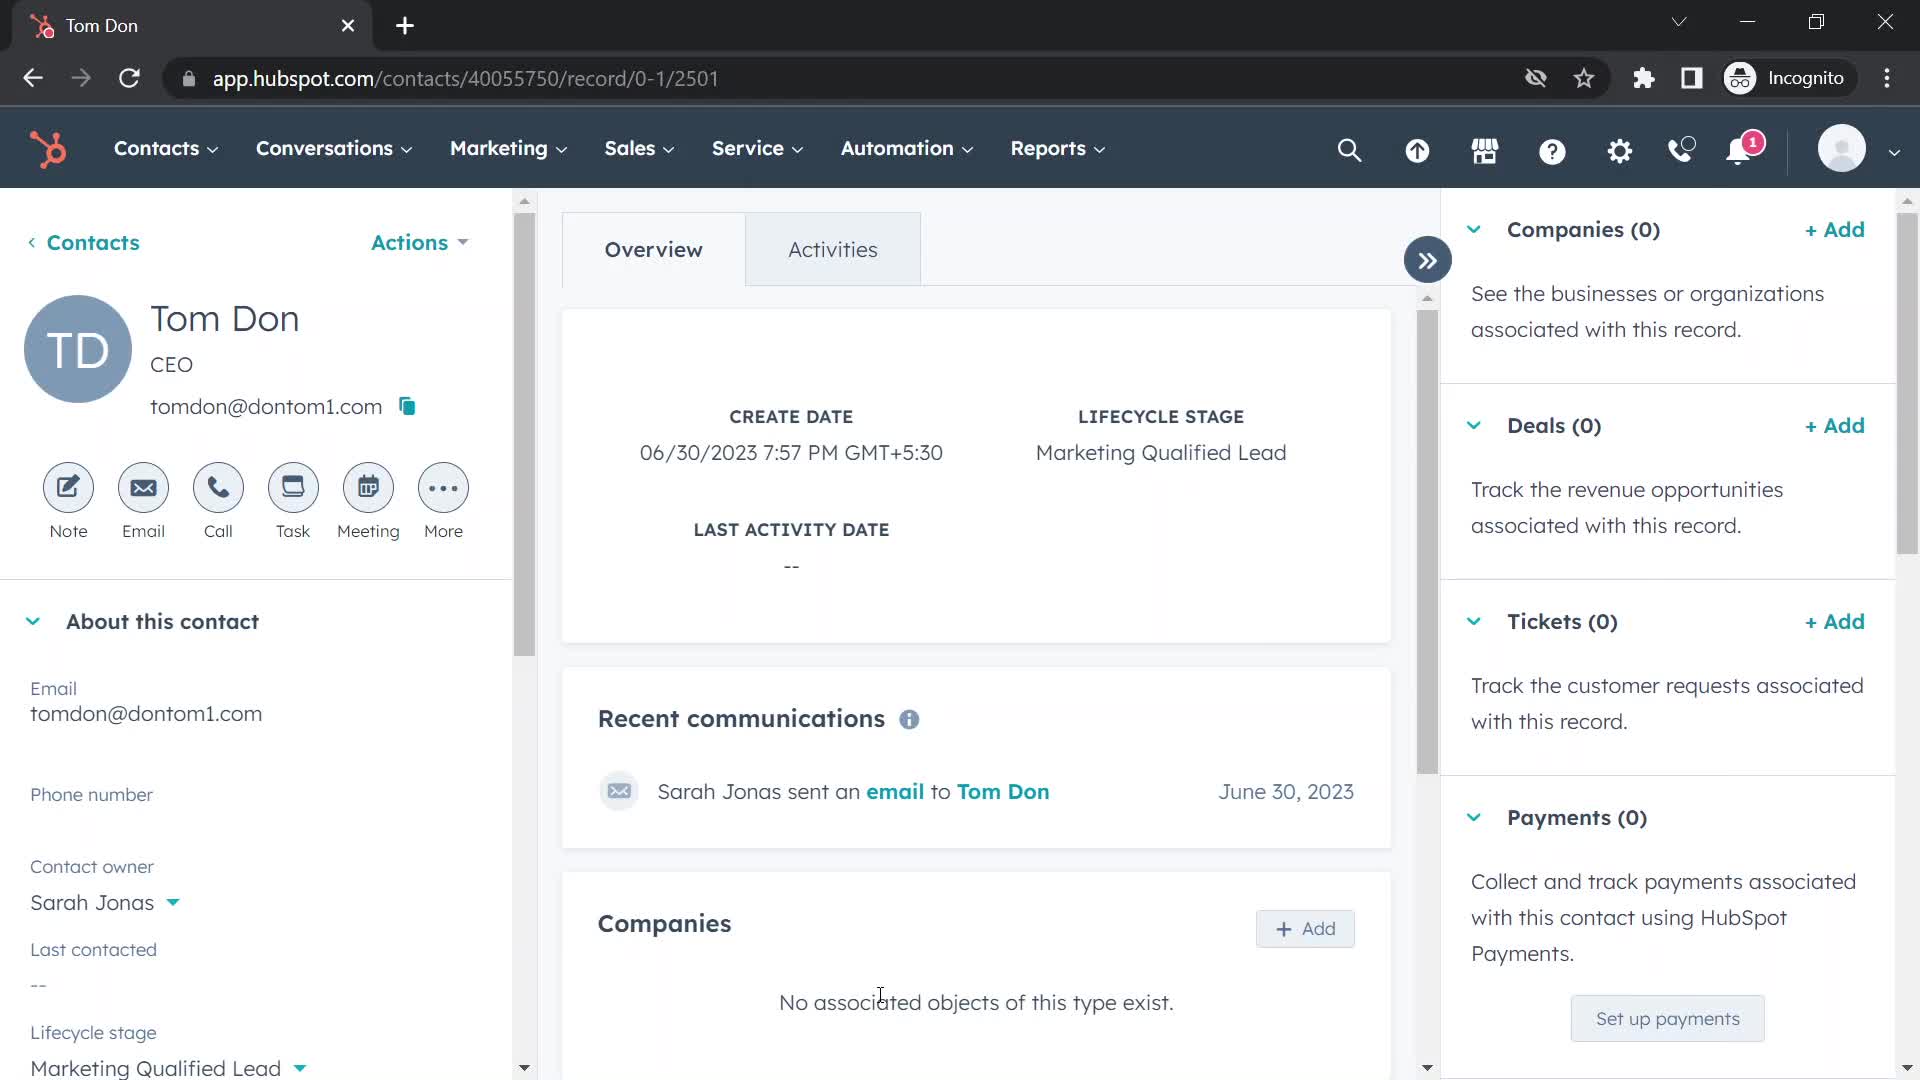This screenshot has width=1920, height=1080.
Task: Select the Email icon for contact
Action: click(142, 488)
